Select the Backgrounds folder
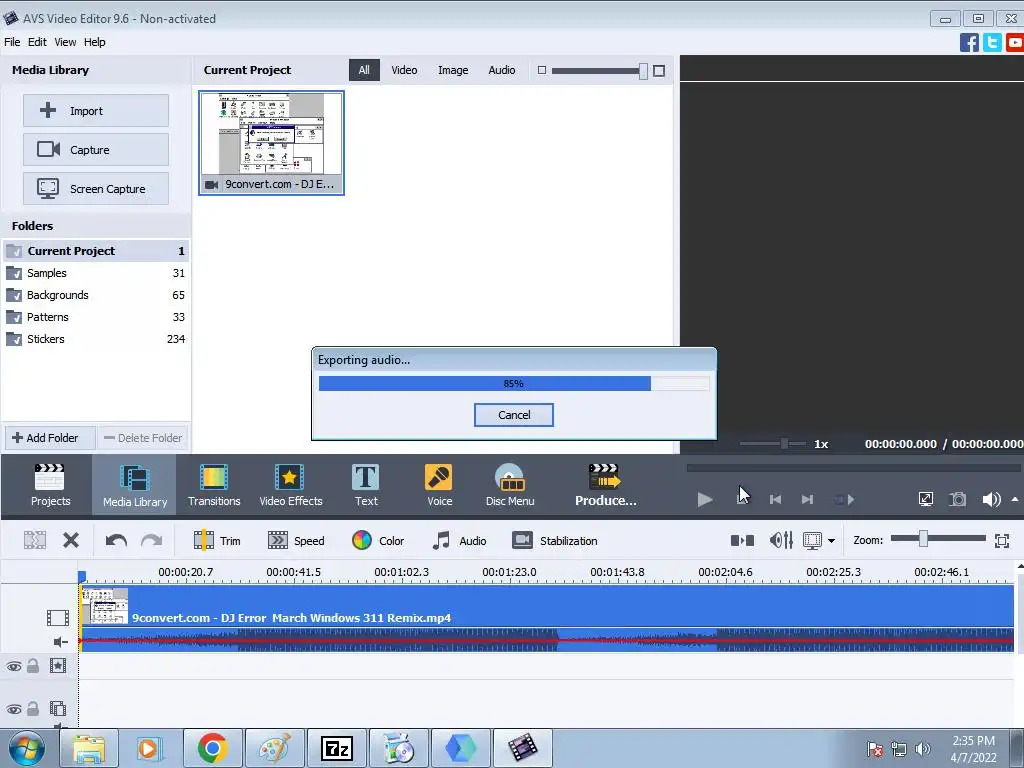The image size is (1024, 768). [x=96, y=295]
